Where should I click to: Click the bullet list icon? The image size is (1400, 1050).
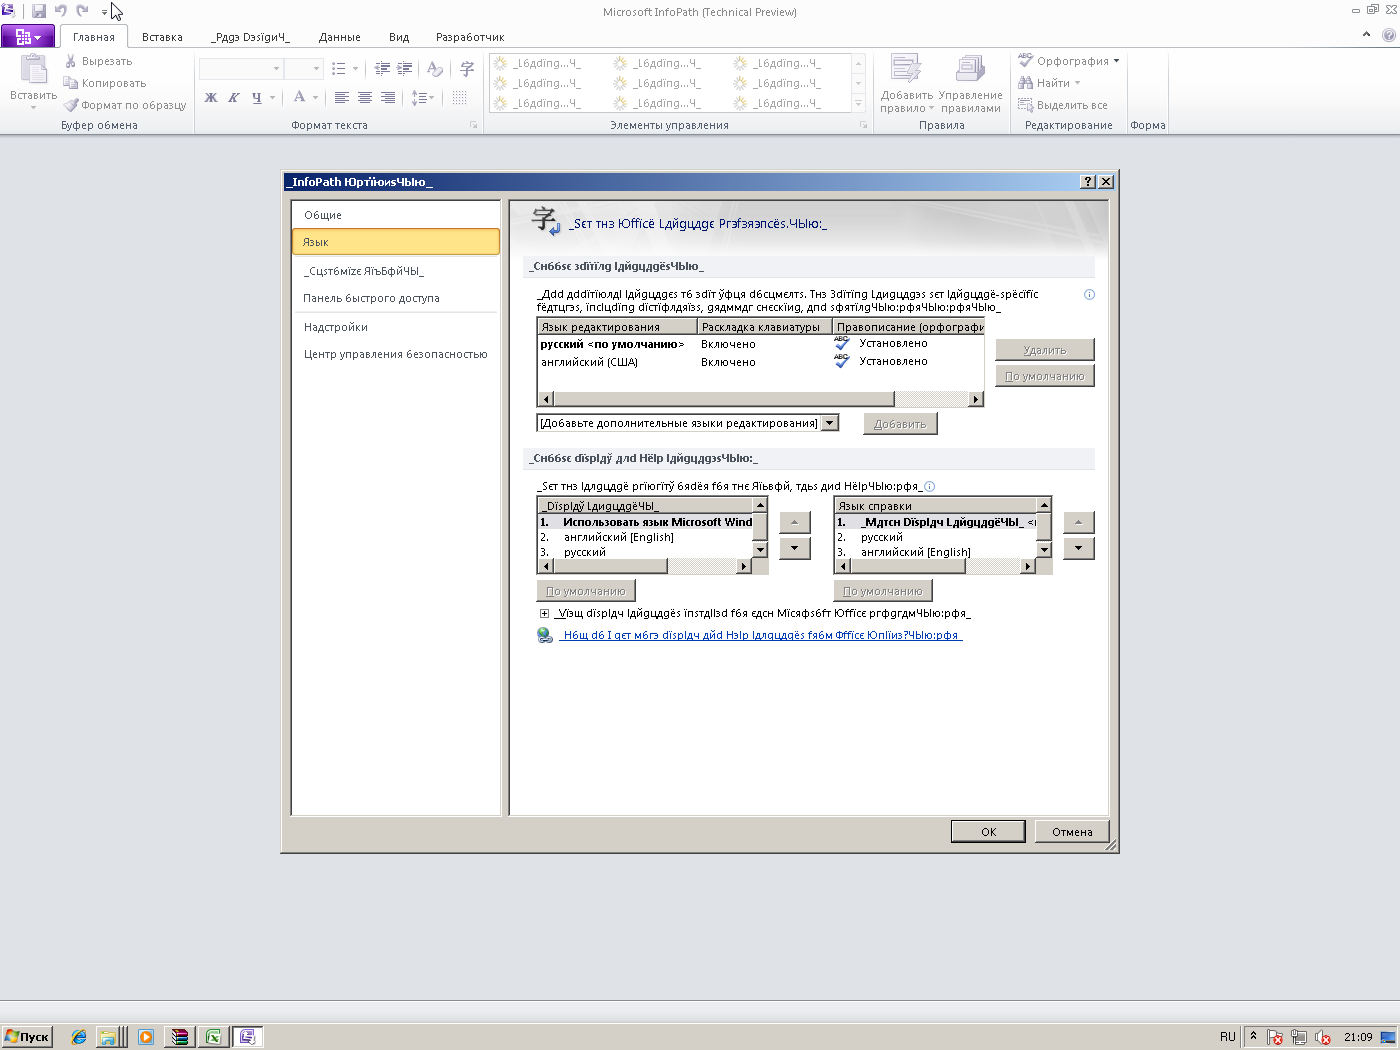[x=339, y=69]
